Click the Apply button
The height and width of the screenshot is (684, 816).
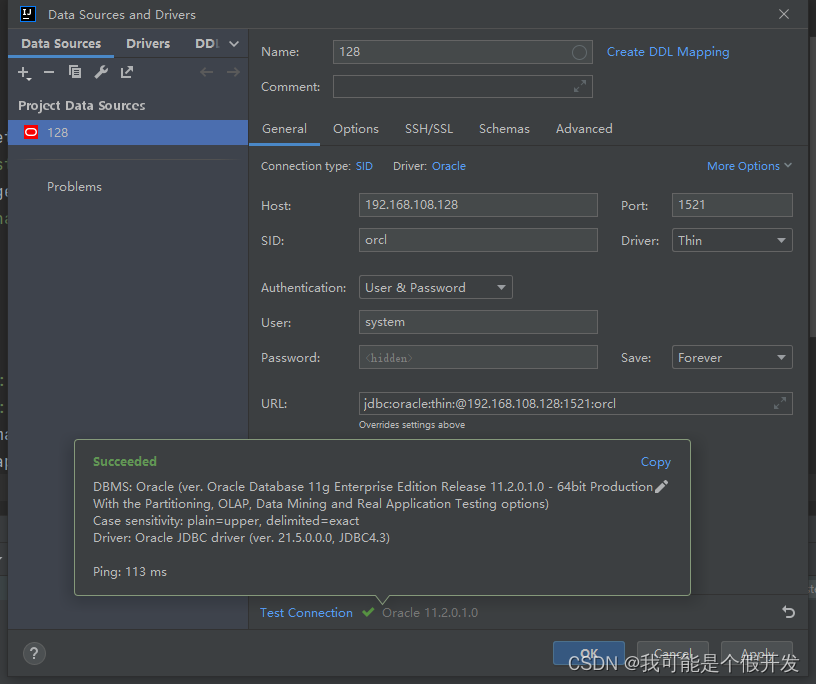point(757,653)
